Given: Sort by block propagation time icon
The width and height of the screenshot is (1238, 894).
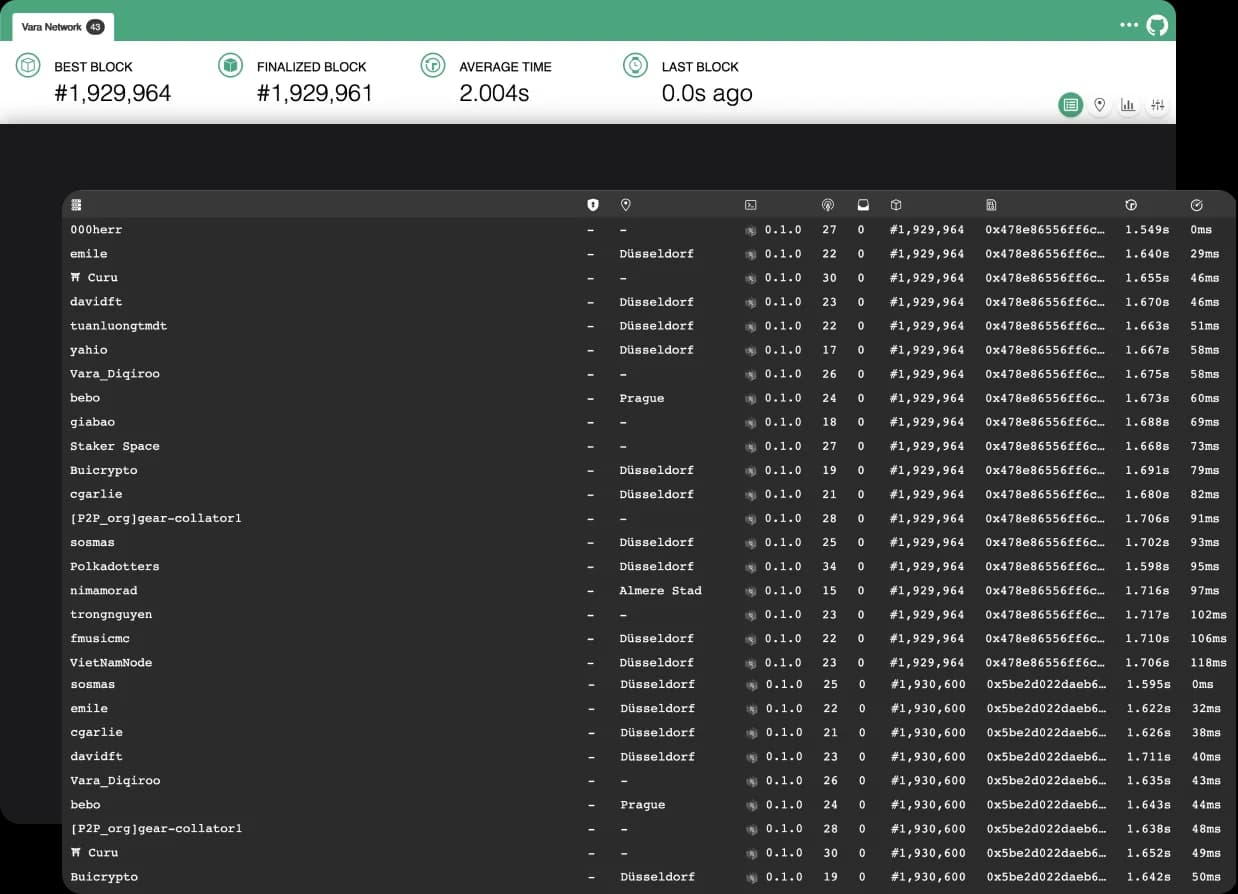Looking at the screenshot, I should pos(1197,205).
